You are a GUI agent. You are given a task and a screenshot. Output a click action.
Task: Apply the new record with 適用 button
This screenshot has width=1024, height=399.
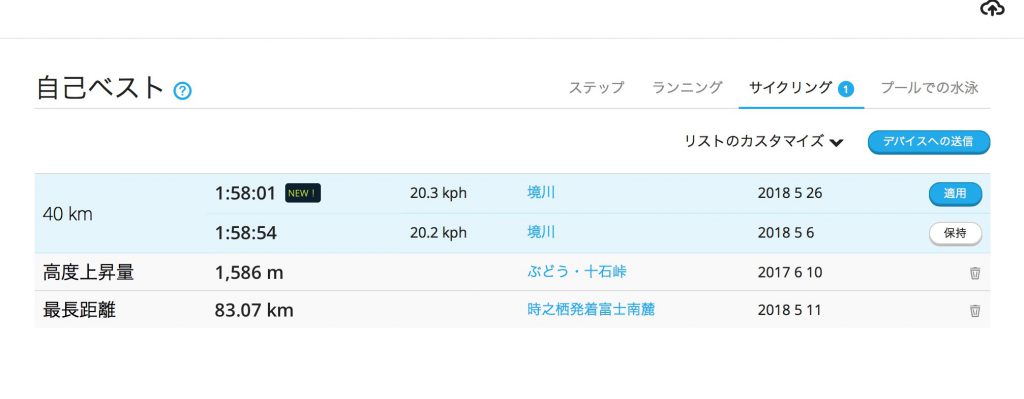pos(955,194)
